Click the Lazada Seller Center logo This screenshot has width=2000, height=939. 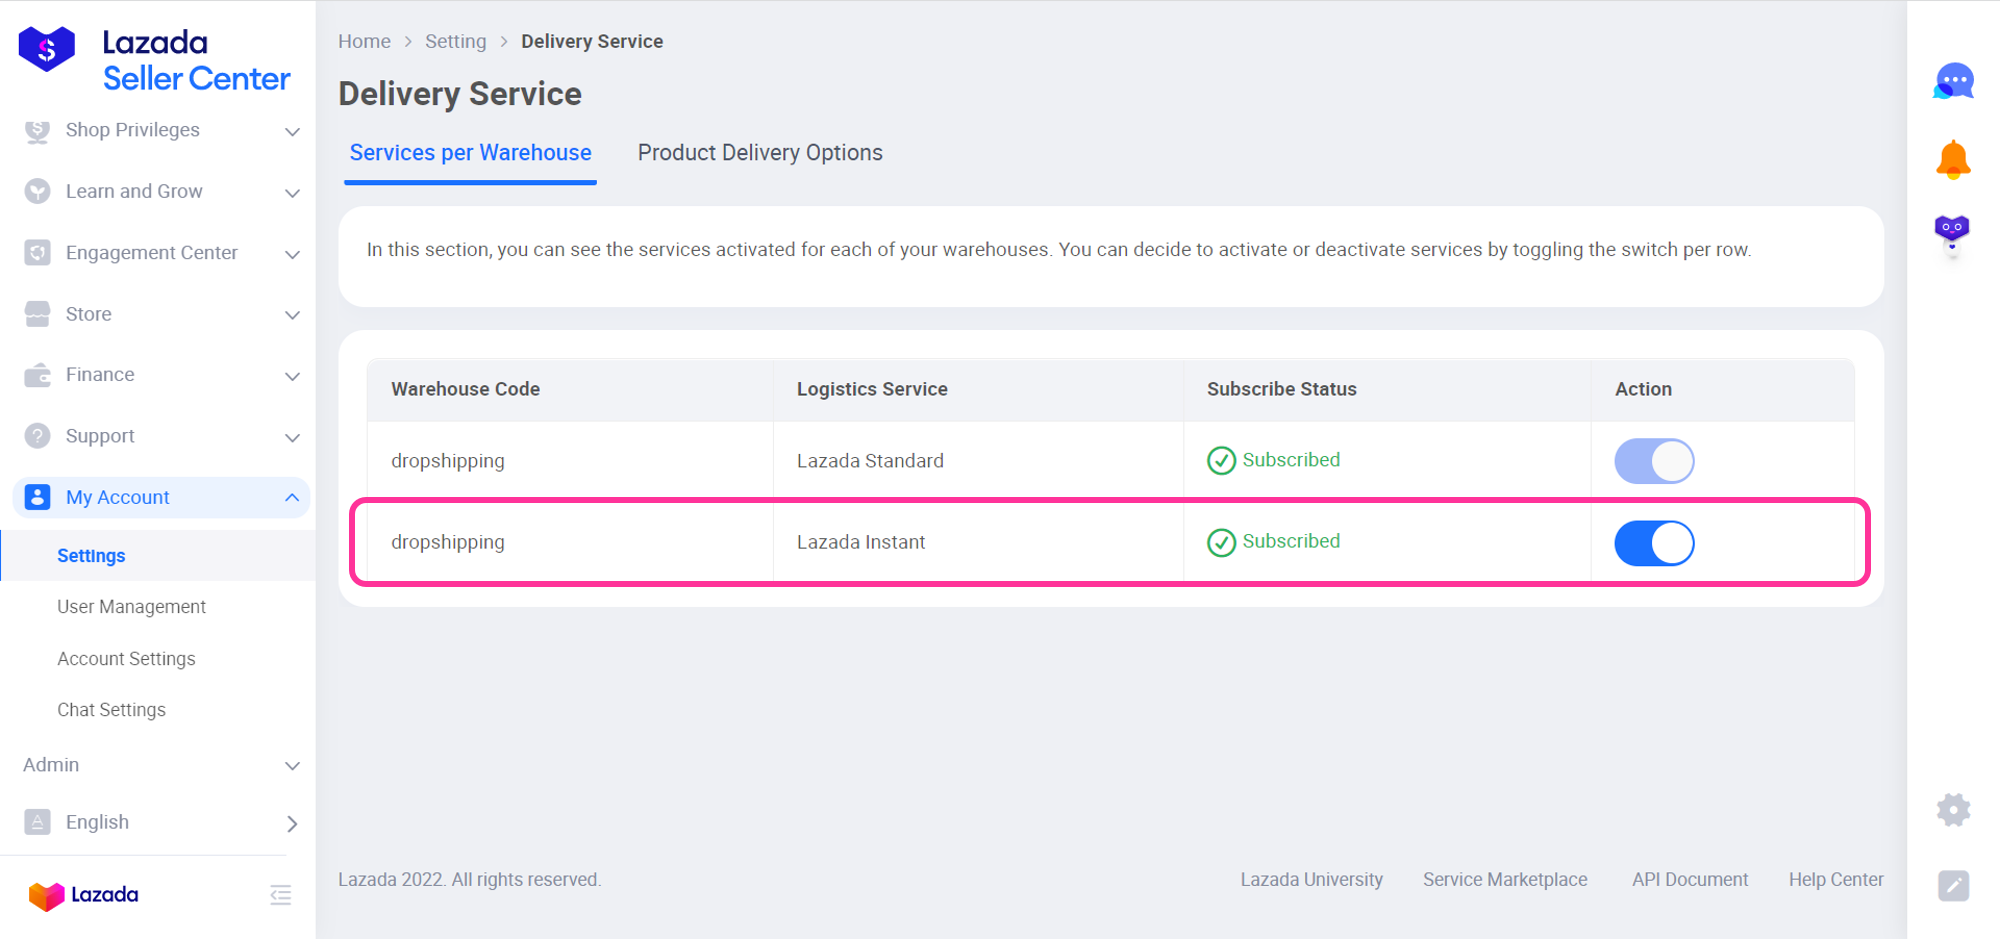(x=155, y=59)
